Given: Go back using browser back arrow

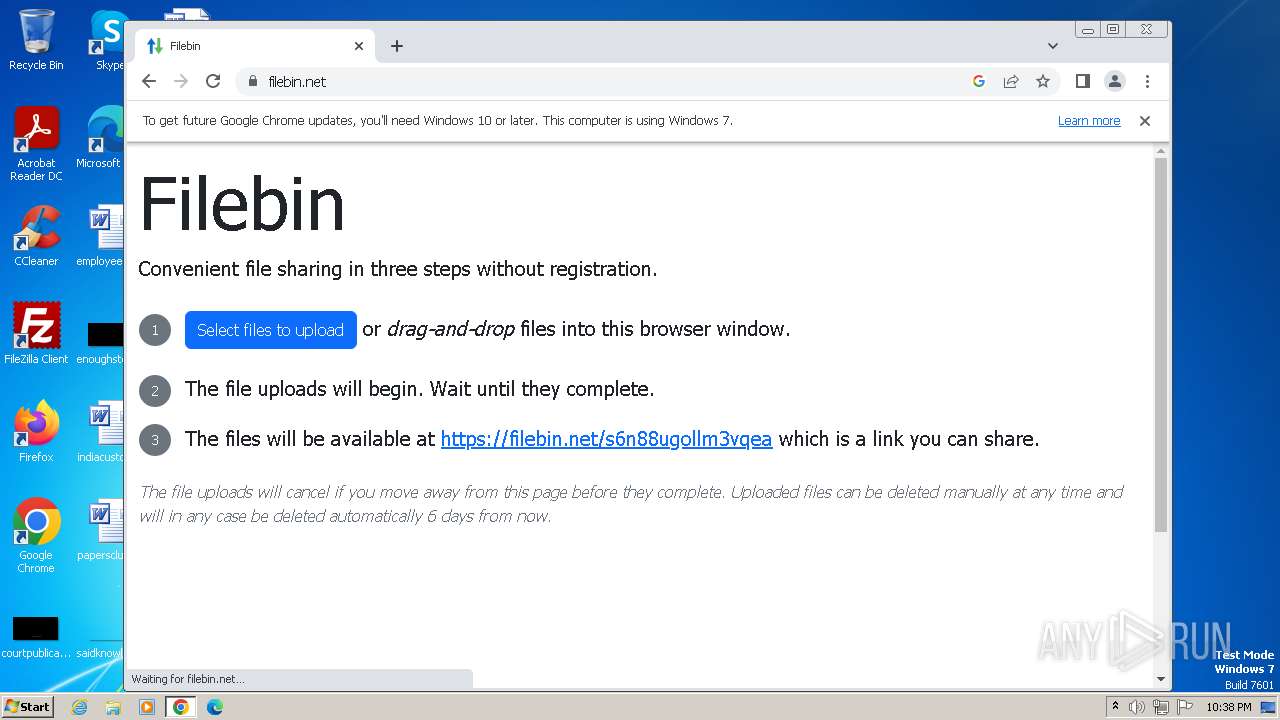Looking at the screenshot, I should (149, 82).
